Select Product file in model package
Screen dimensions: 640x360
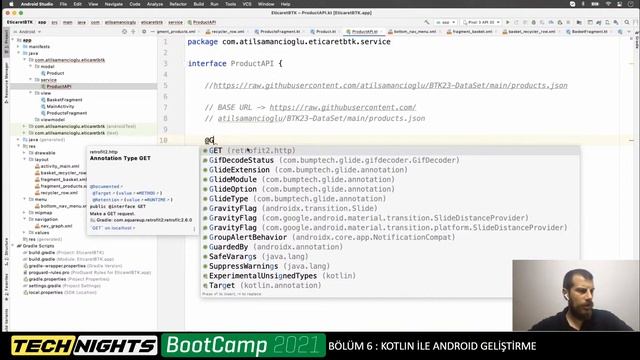click(x=55, y=73)
